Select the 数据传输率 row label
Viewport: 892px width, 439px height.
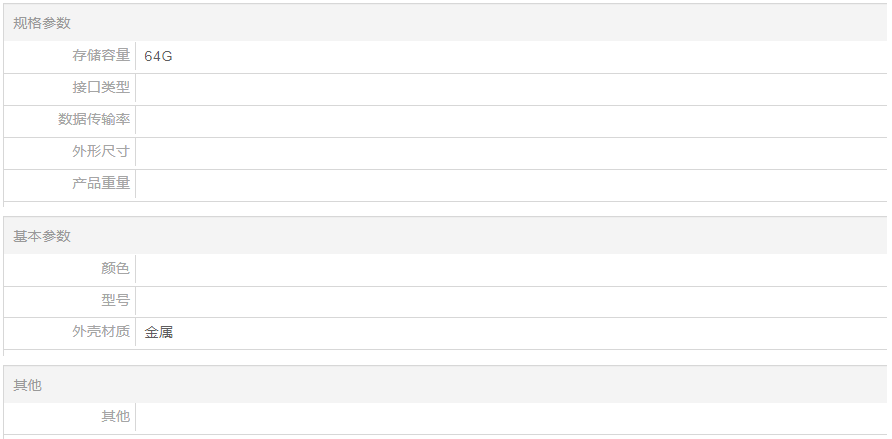(x=94, y=120)
